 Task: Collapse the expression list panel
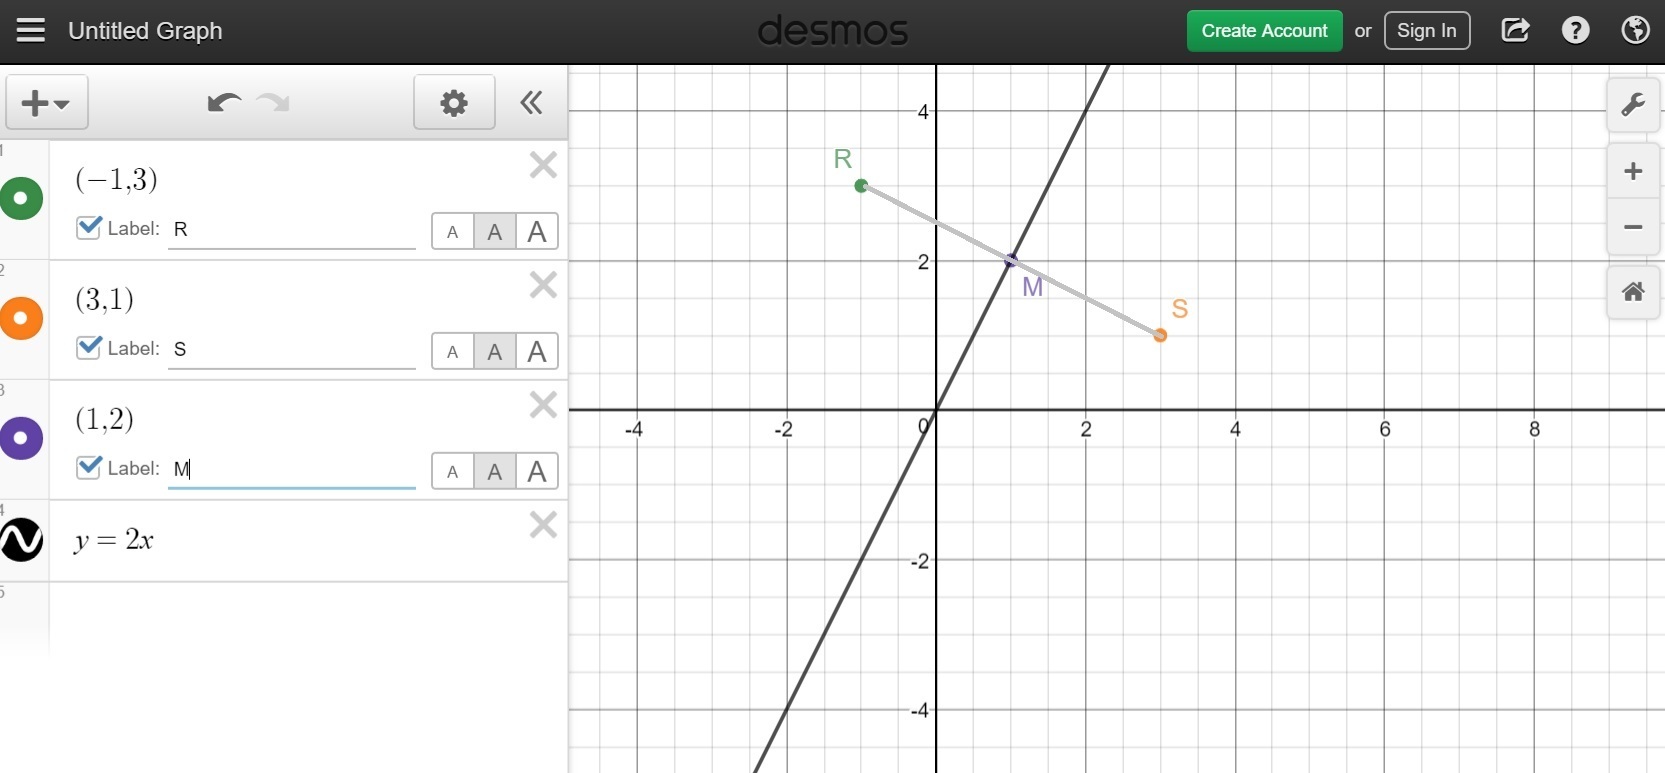coord(531,102)
